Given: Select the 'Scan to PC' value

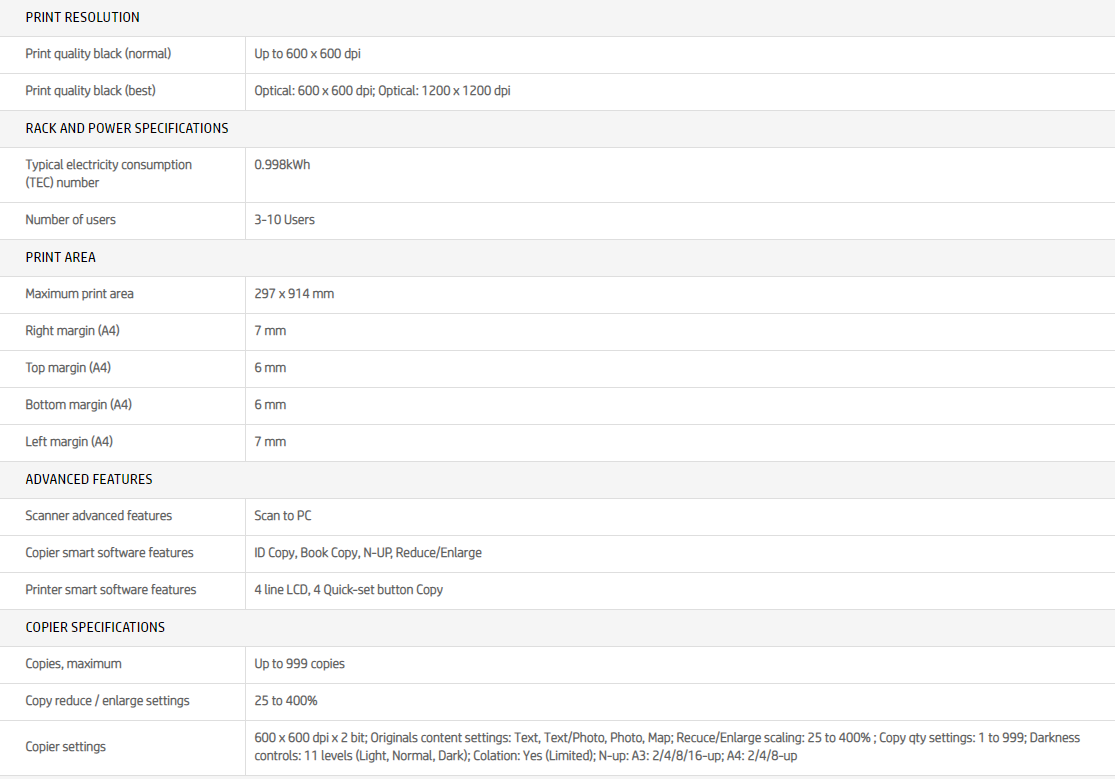Looking at the screenshot, I should point(283,516).
